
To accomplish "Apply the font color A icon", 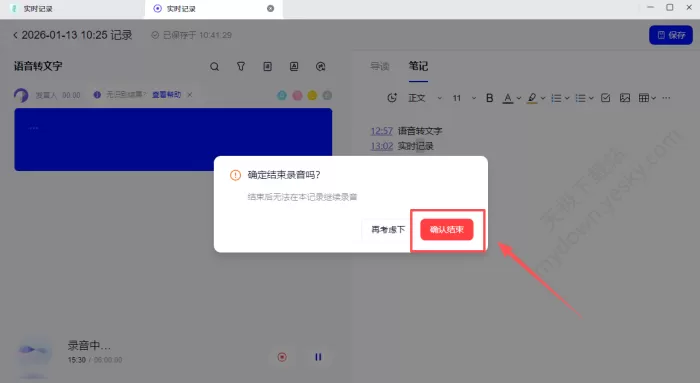I will point(508,98).
